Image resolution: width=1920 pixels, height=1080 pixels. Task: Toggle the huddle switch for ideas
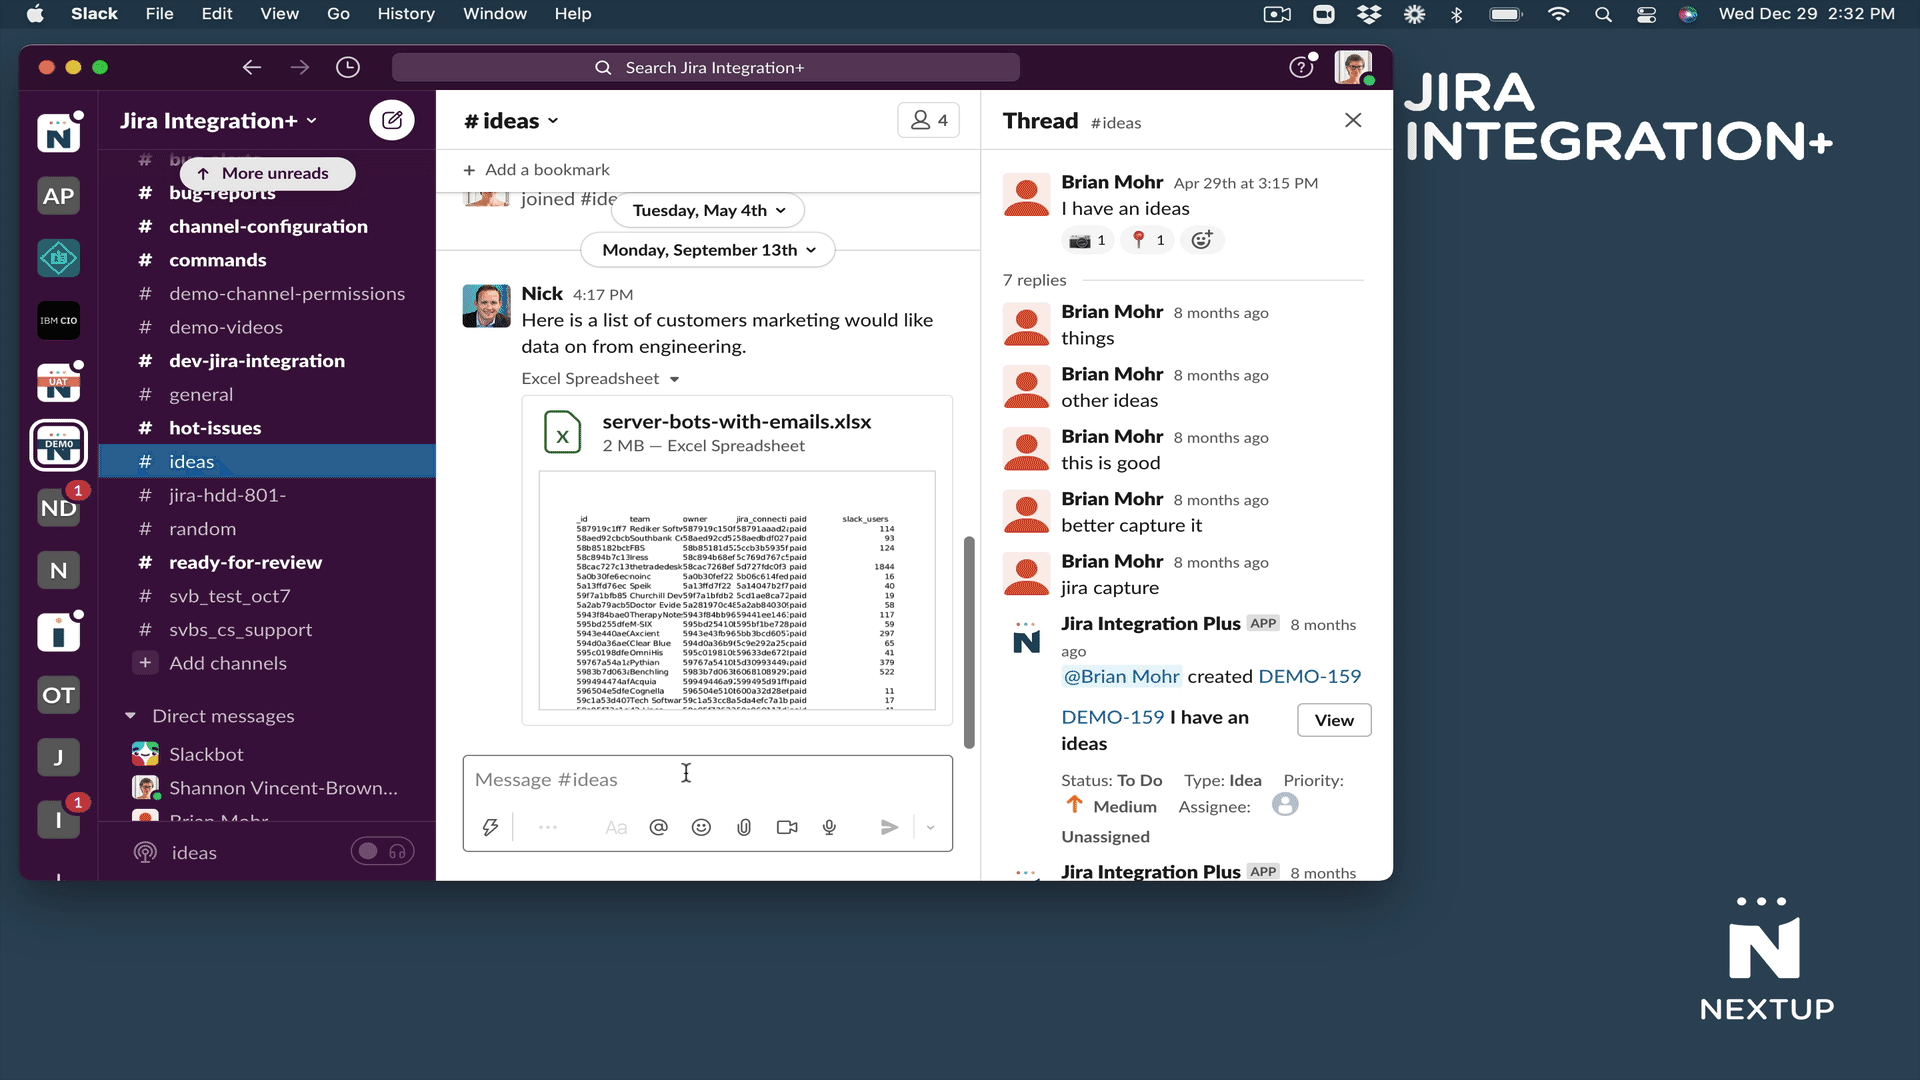click(382, 851)
